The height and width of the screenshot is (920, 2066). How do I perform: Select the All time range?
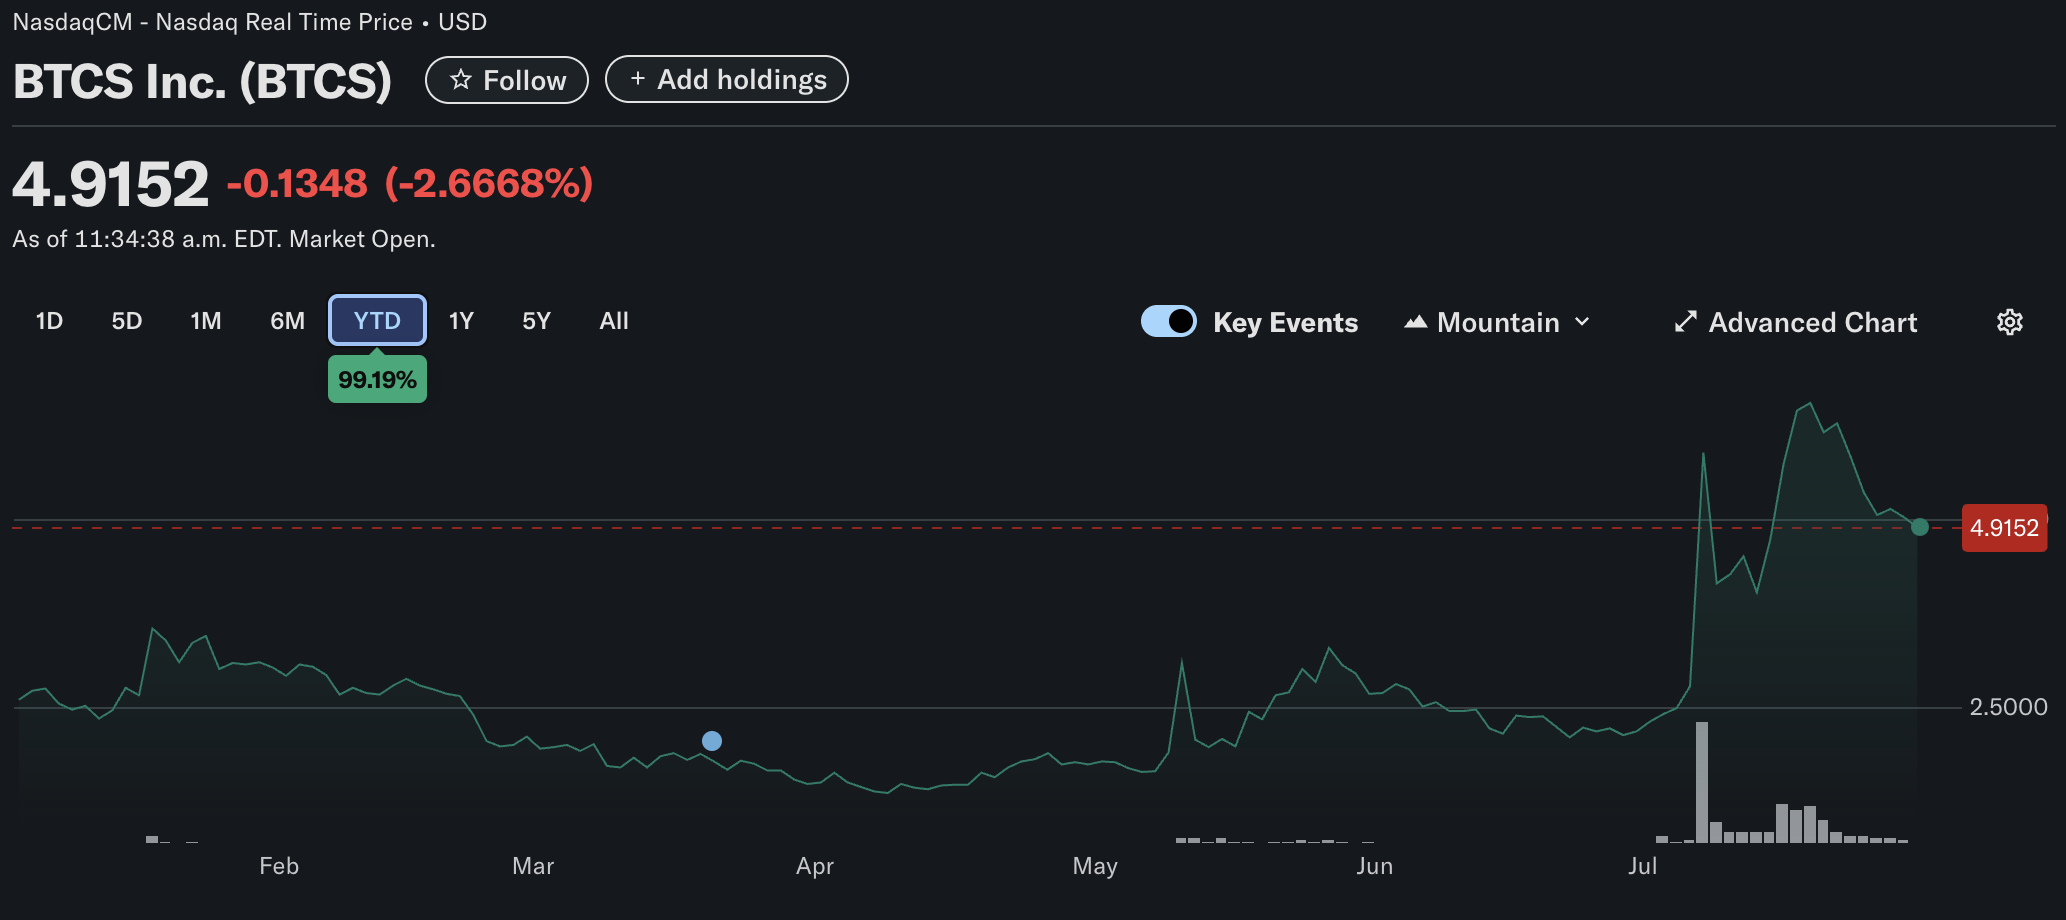(x=614, y=321)
